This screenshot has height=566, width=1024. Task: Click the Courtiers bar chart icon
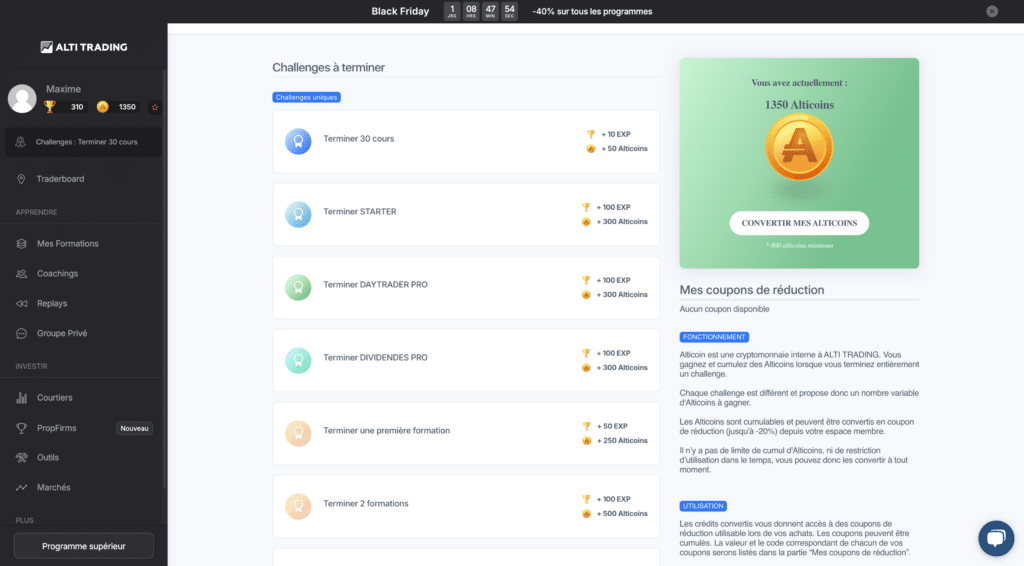point(22,398)
